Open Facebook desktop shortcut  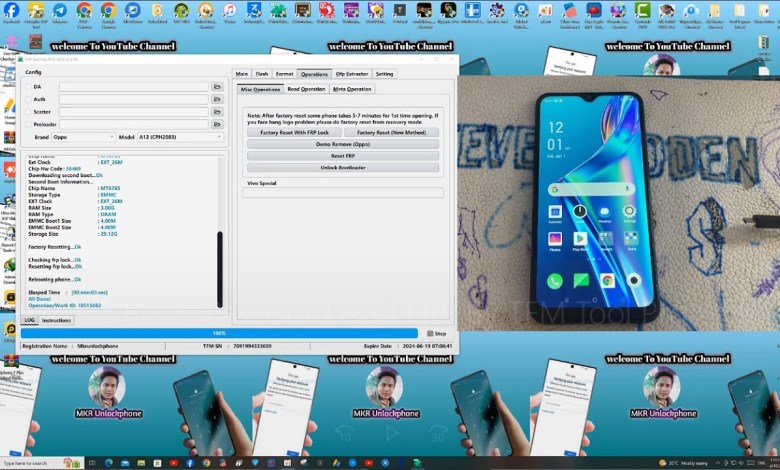click(x=11, y=12)
